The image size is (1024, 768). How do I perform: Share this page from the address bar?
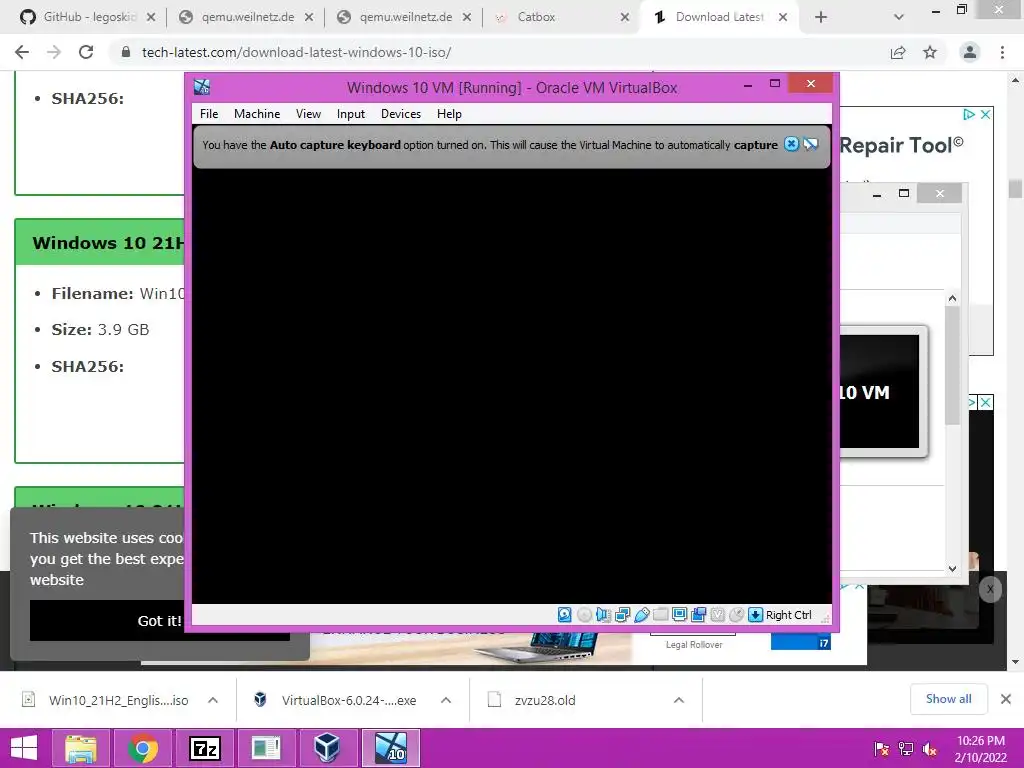[x=898, y=52]
